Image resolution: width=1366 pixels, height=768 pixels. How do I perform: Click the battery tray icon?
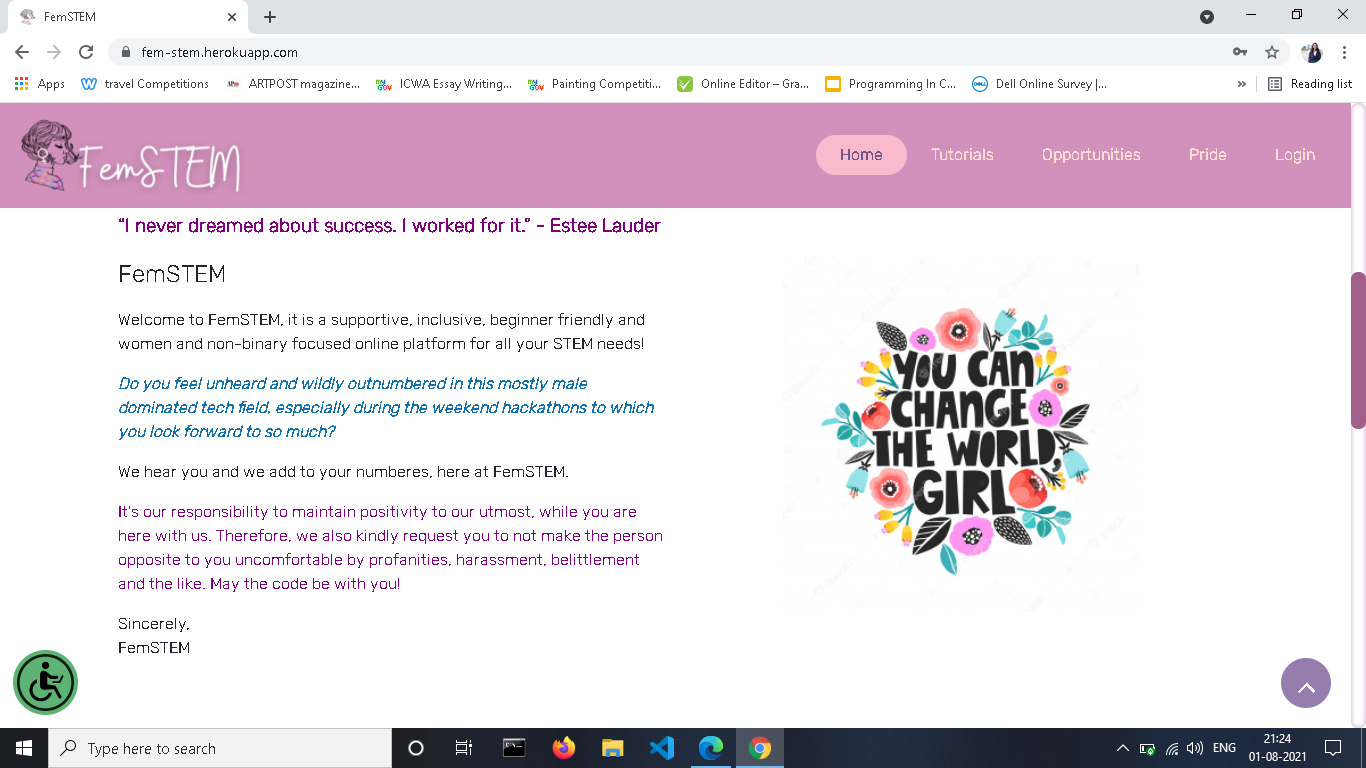[1148, 748]
